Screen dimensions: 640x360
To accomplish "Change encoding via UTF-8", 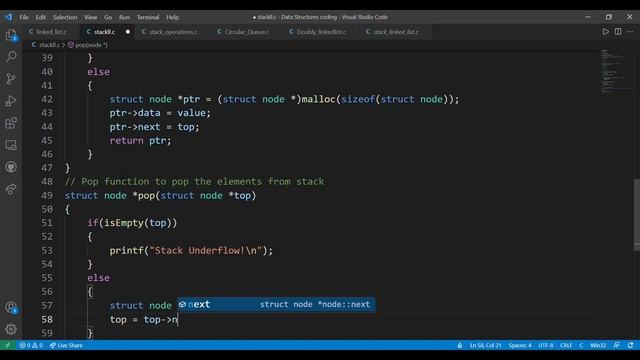I will (546, 345).
